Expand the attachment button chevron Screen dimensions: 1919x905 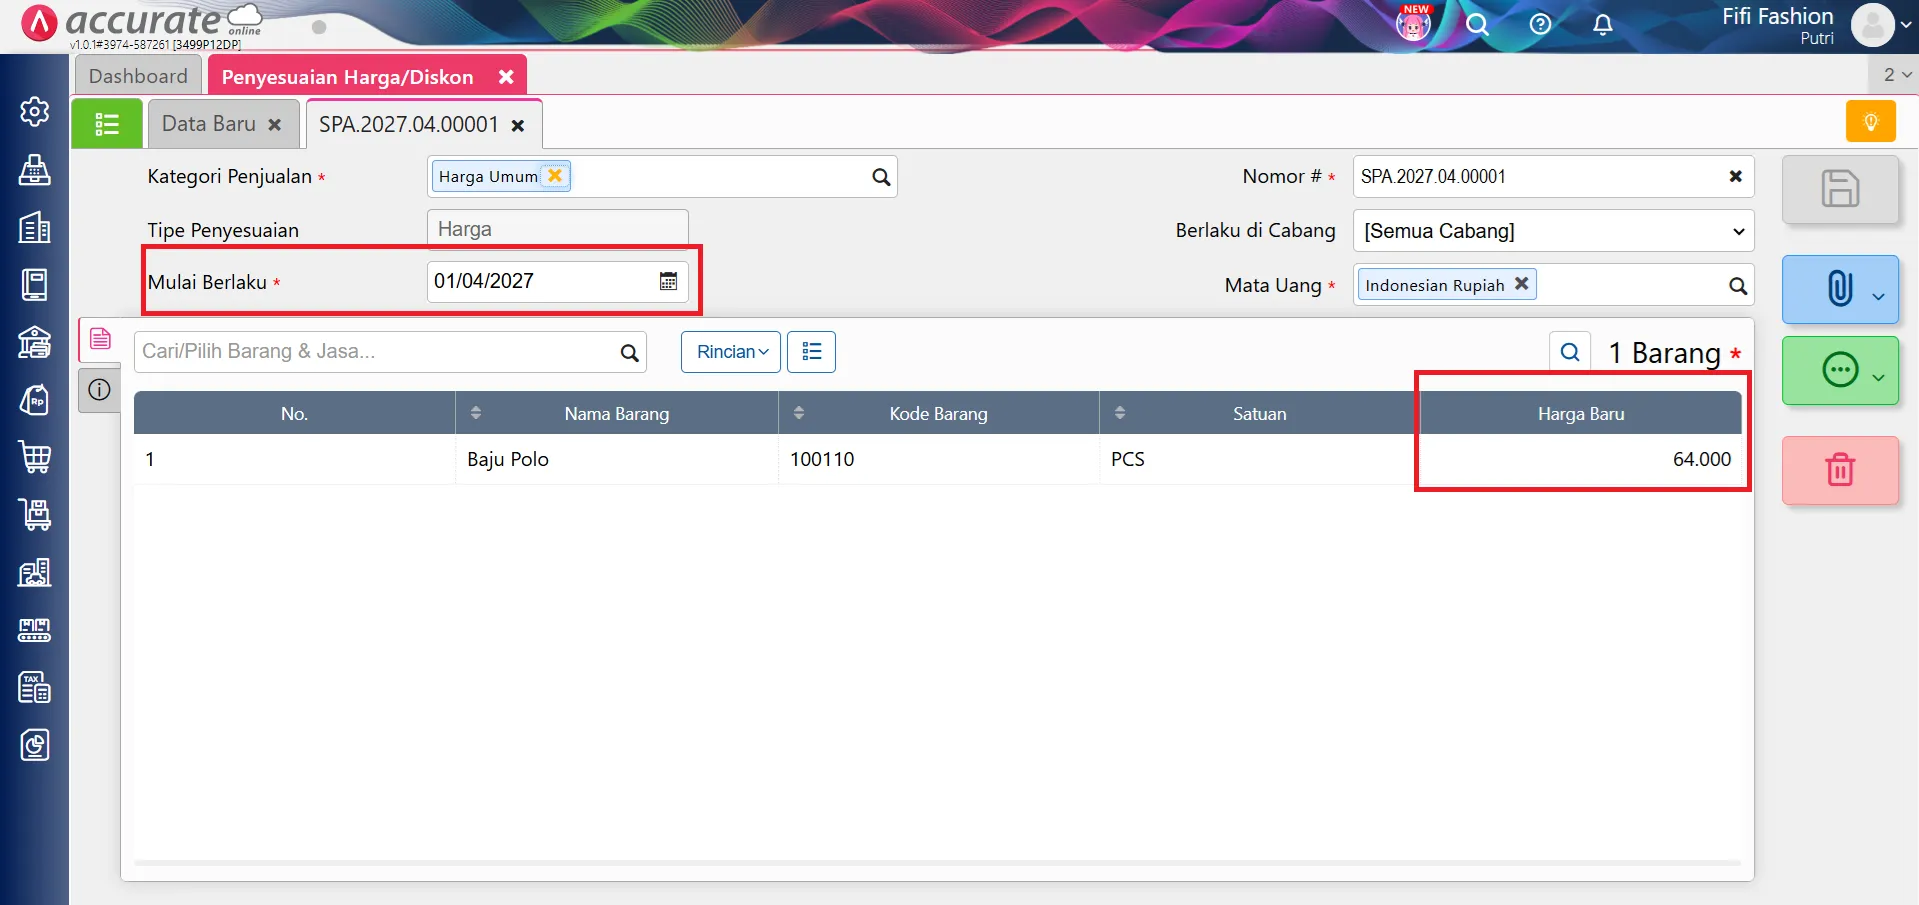pos(1878,296)
